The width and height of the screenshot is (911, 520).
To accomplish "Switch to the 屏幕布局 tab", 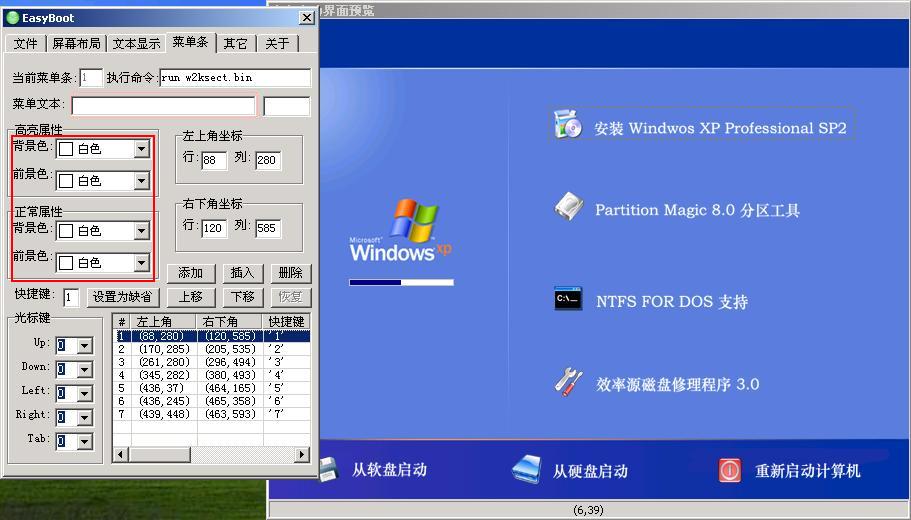I will tap(76, 44).
